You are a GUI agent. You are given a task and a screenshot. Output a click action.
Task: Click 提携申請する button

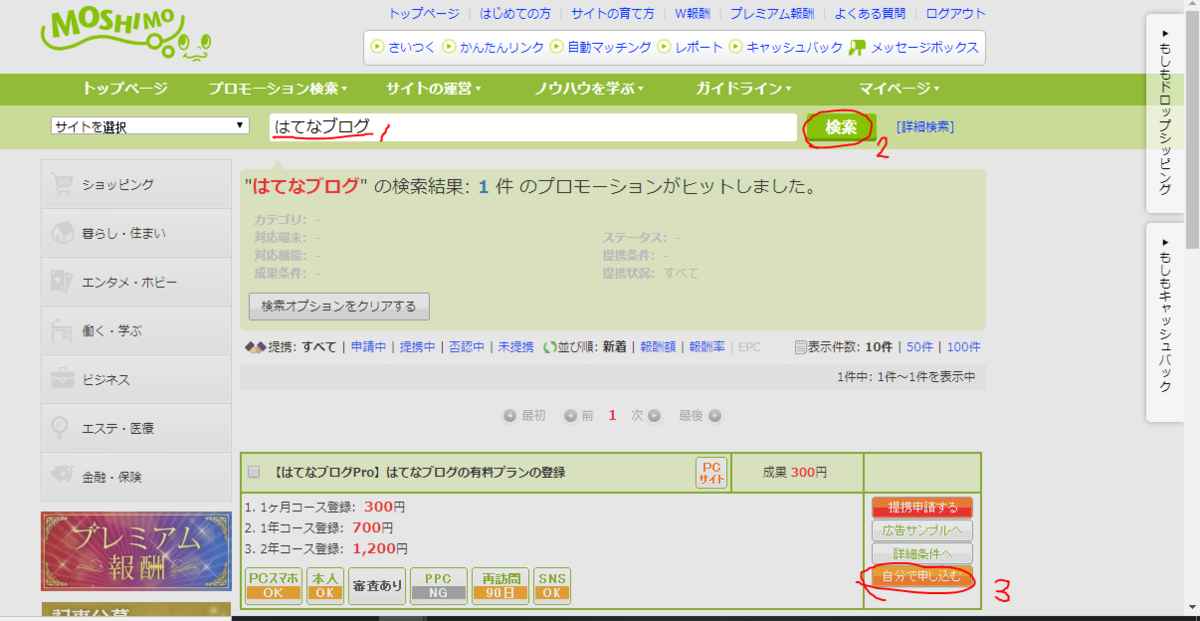pyautogui.click(x=921, y=508)
